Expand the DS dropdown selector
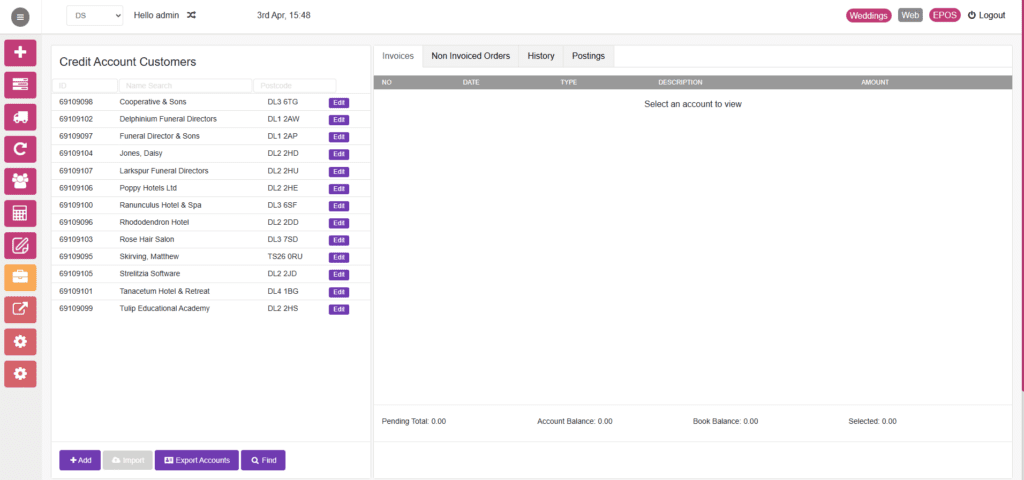The width and height of the screenshot is (1024, 480). coord(95,16)
